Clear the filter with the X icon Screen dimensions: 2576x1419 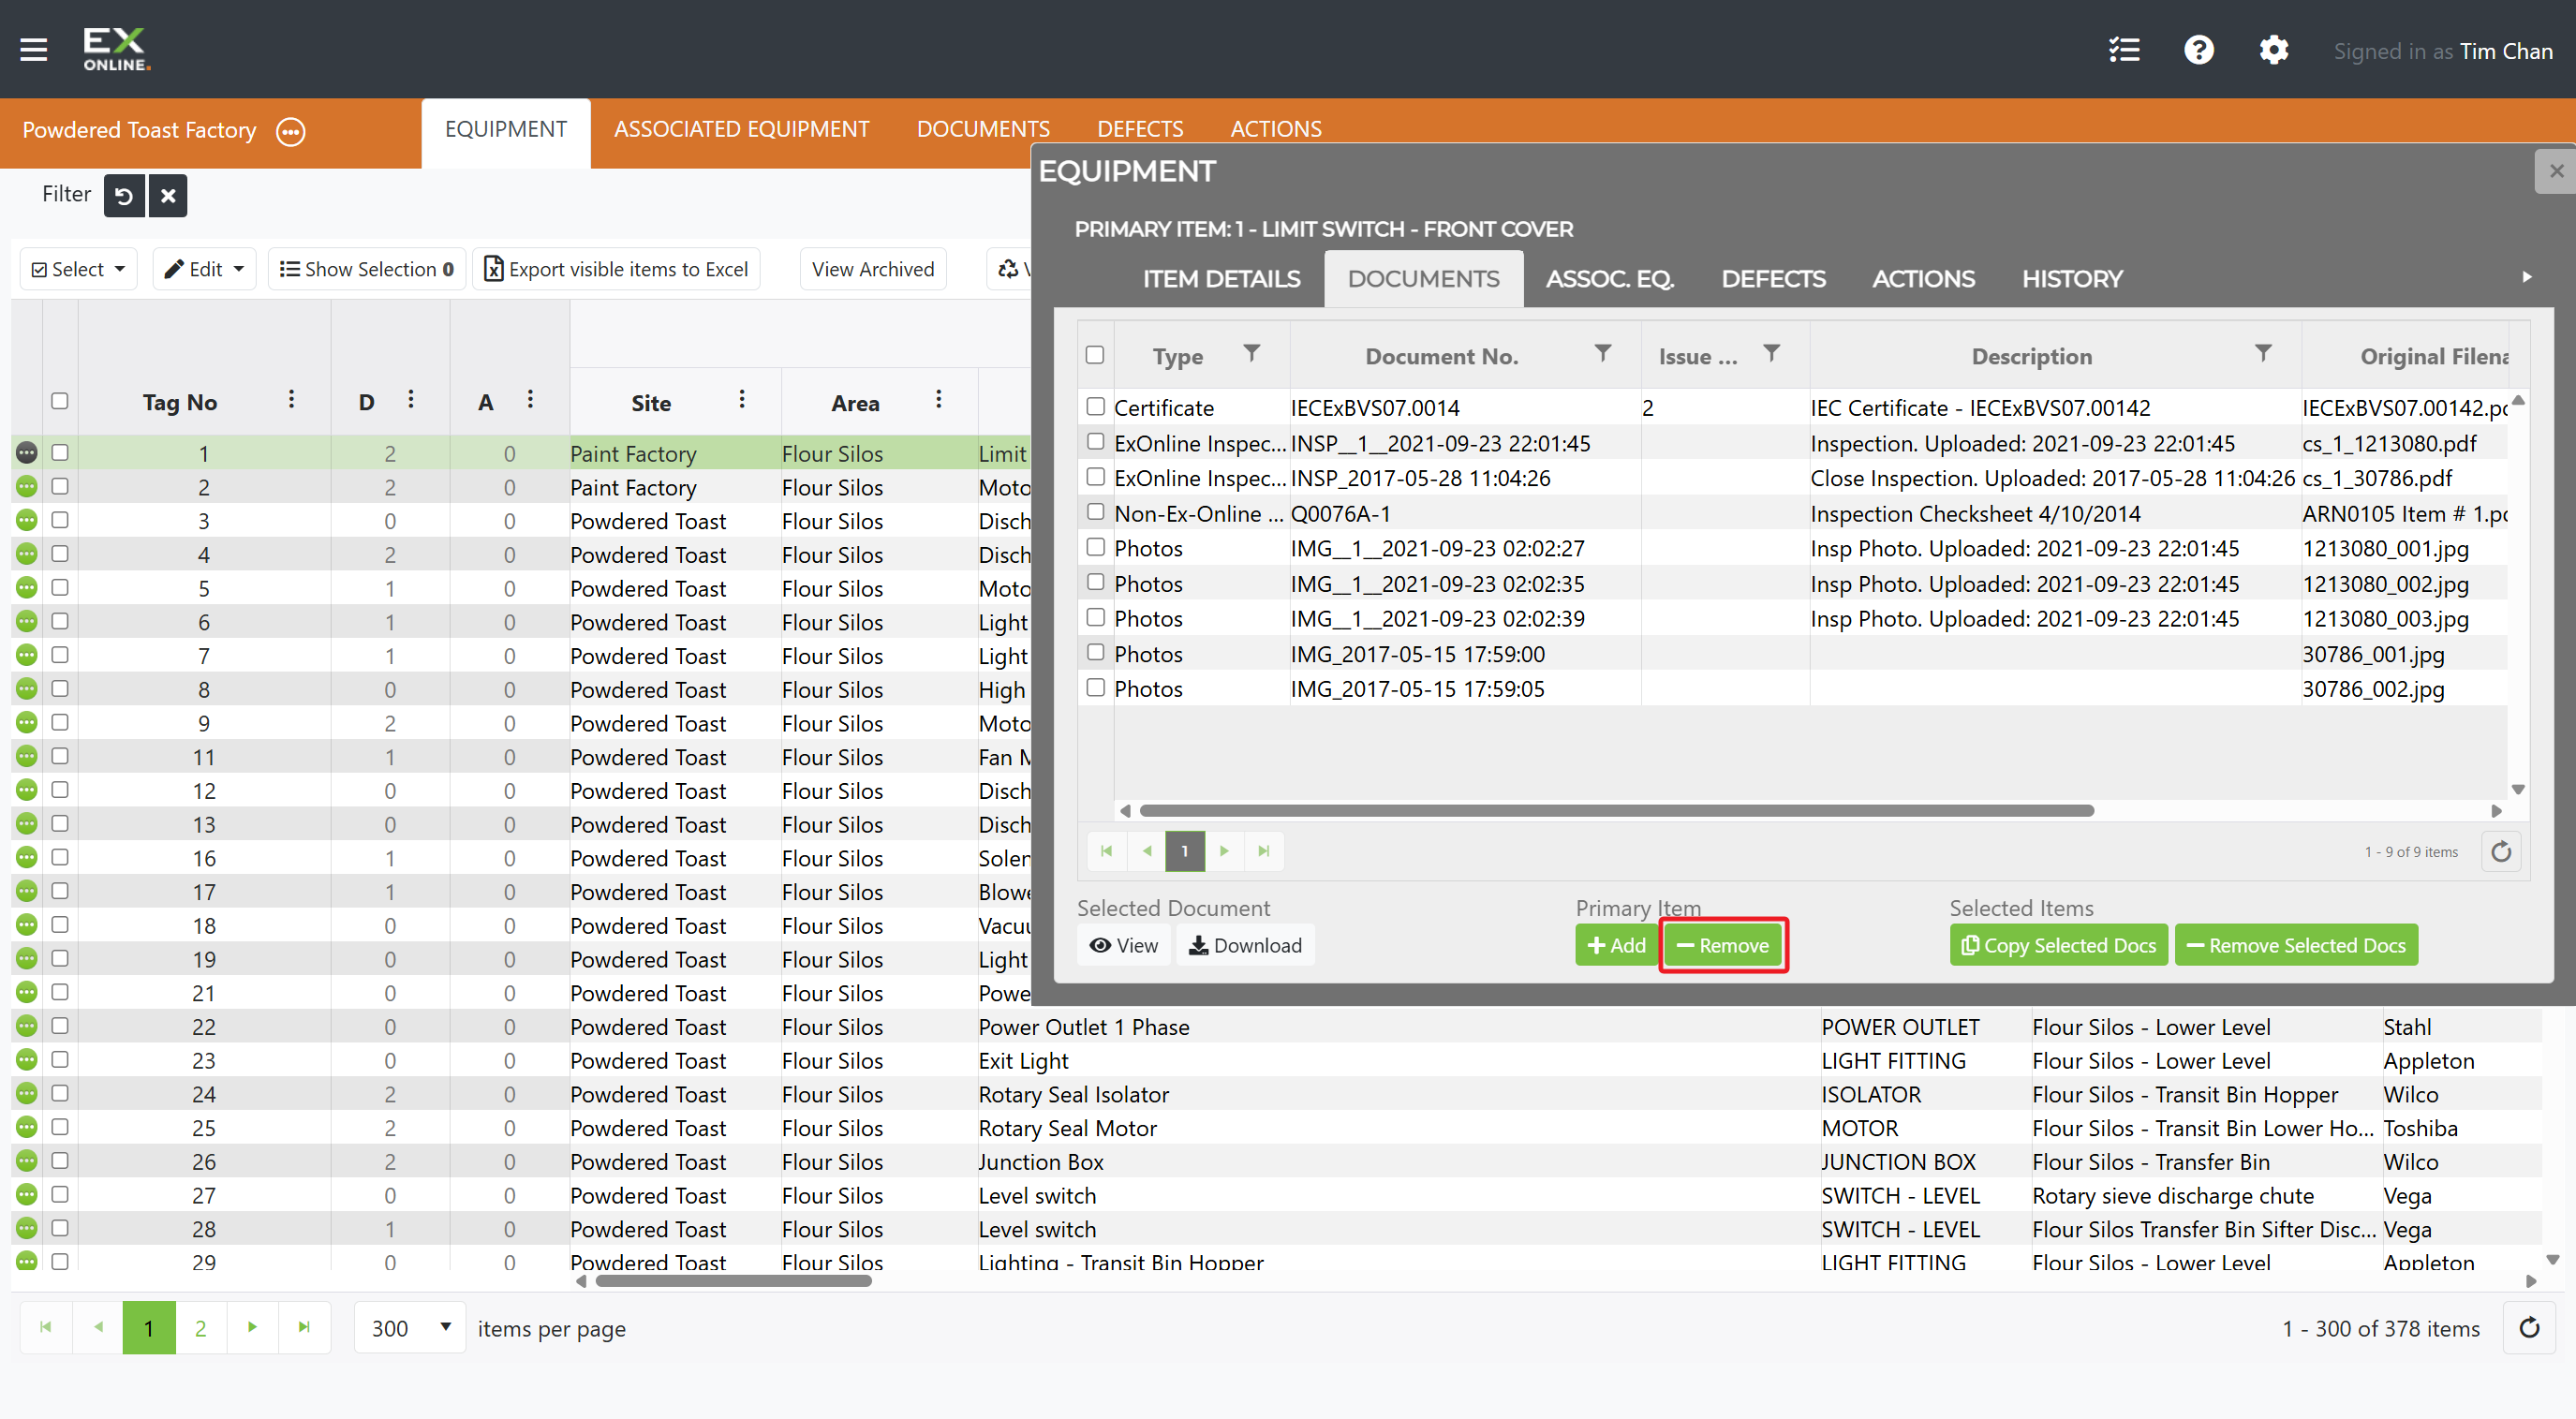coord(168,195)
